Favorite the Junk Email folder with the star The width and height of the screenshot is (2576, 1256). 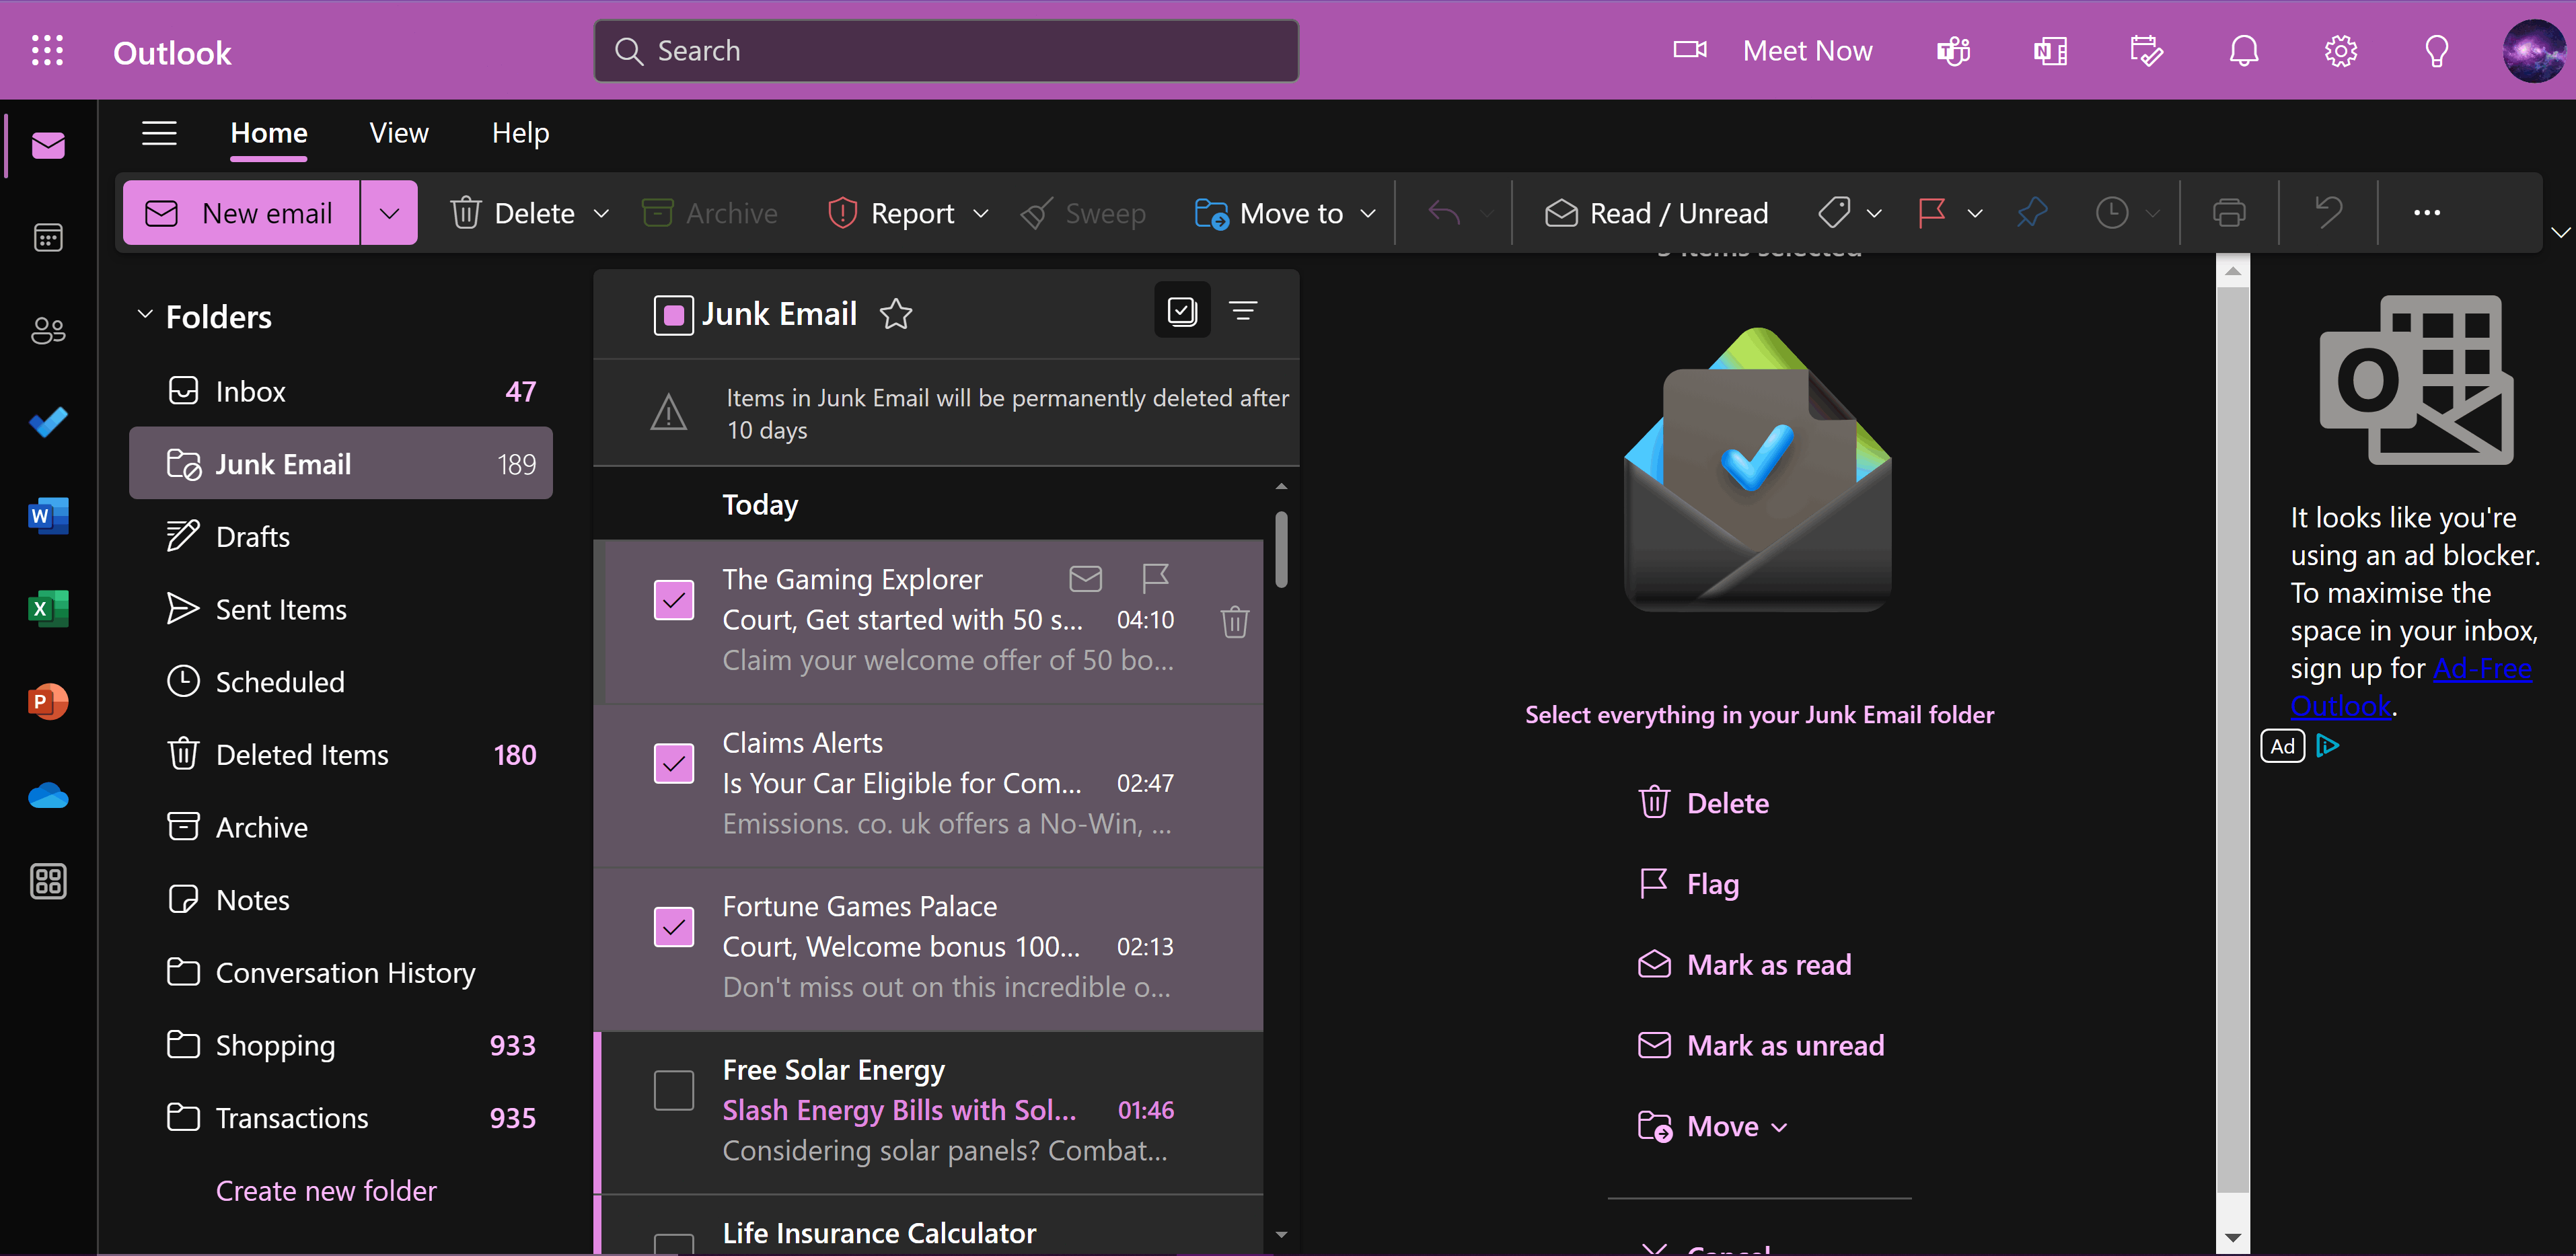click(895, 314)
